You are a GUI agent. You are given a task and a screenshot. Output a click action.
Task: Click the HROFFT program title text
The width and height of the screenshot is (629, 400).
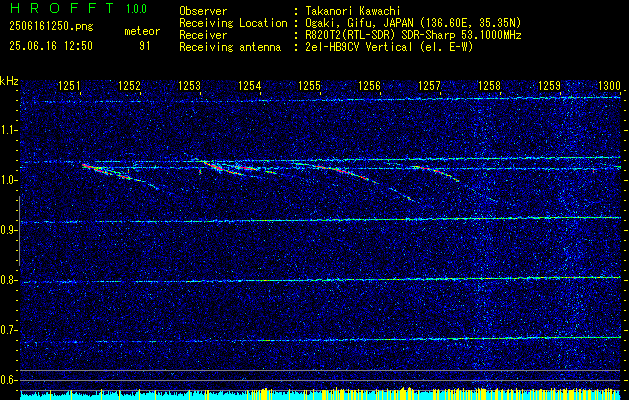[62, 8]
